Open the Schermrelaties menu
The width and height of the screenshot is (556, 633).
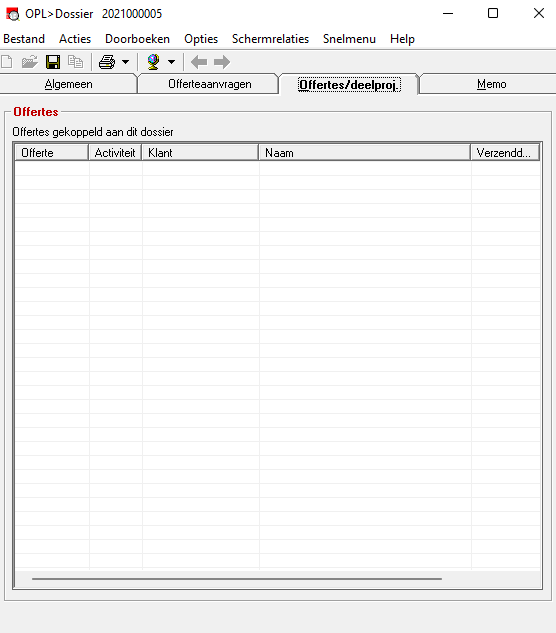[x=270, y=39]
